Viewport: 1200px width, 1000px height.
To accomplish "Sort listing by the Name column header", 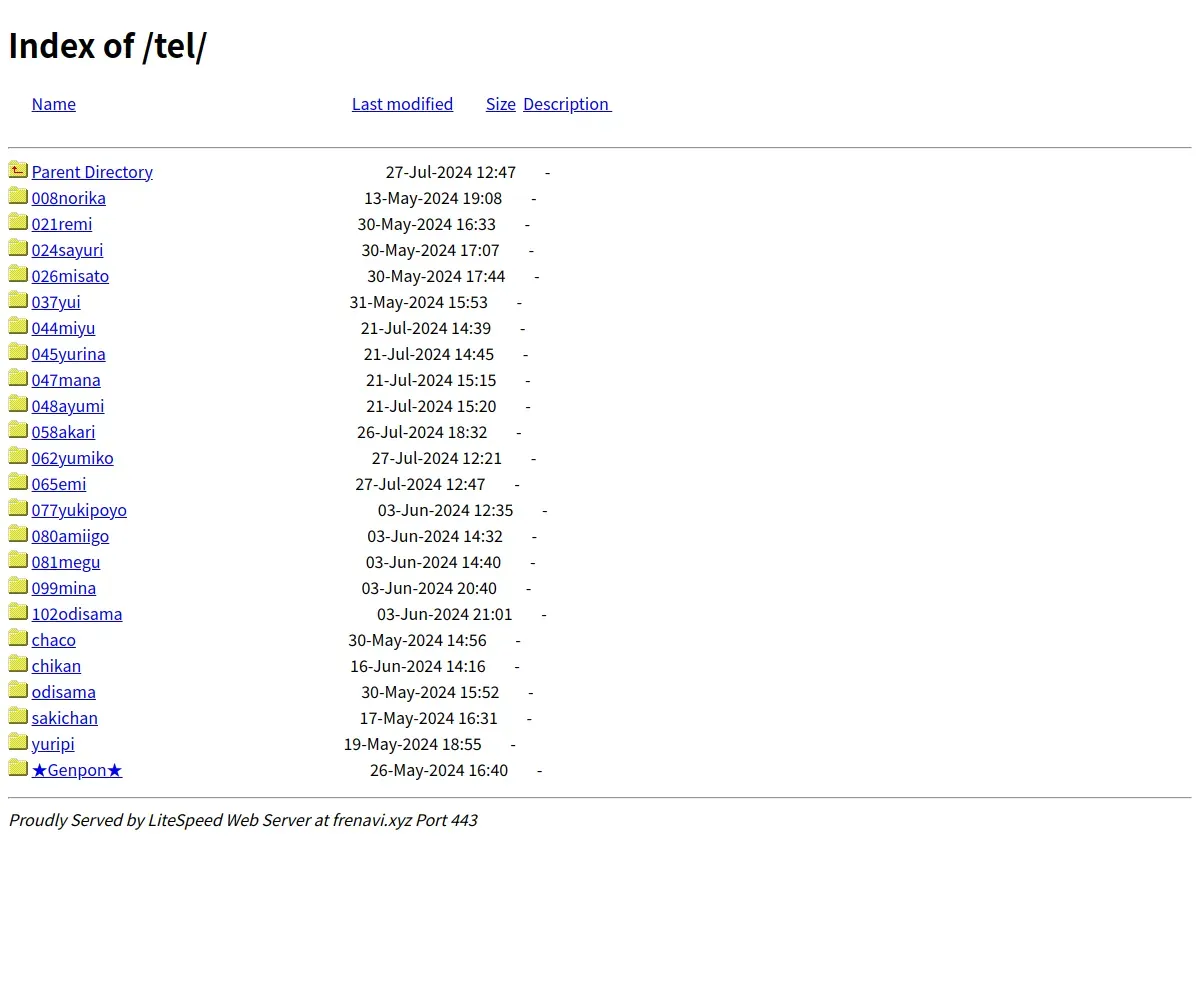I will [x=54, y=104].
